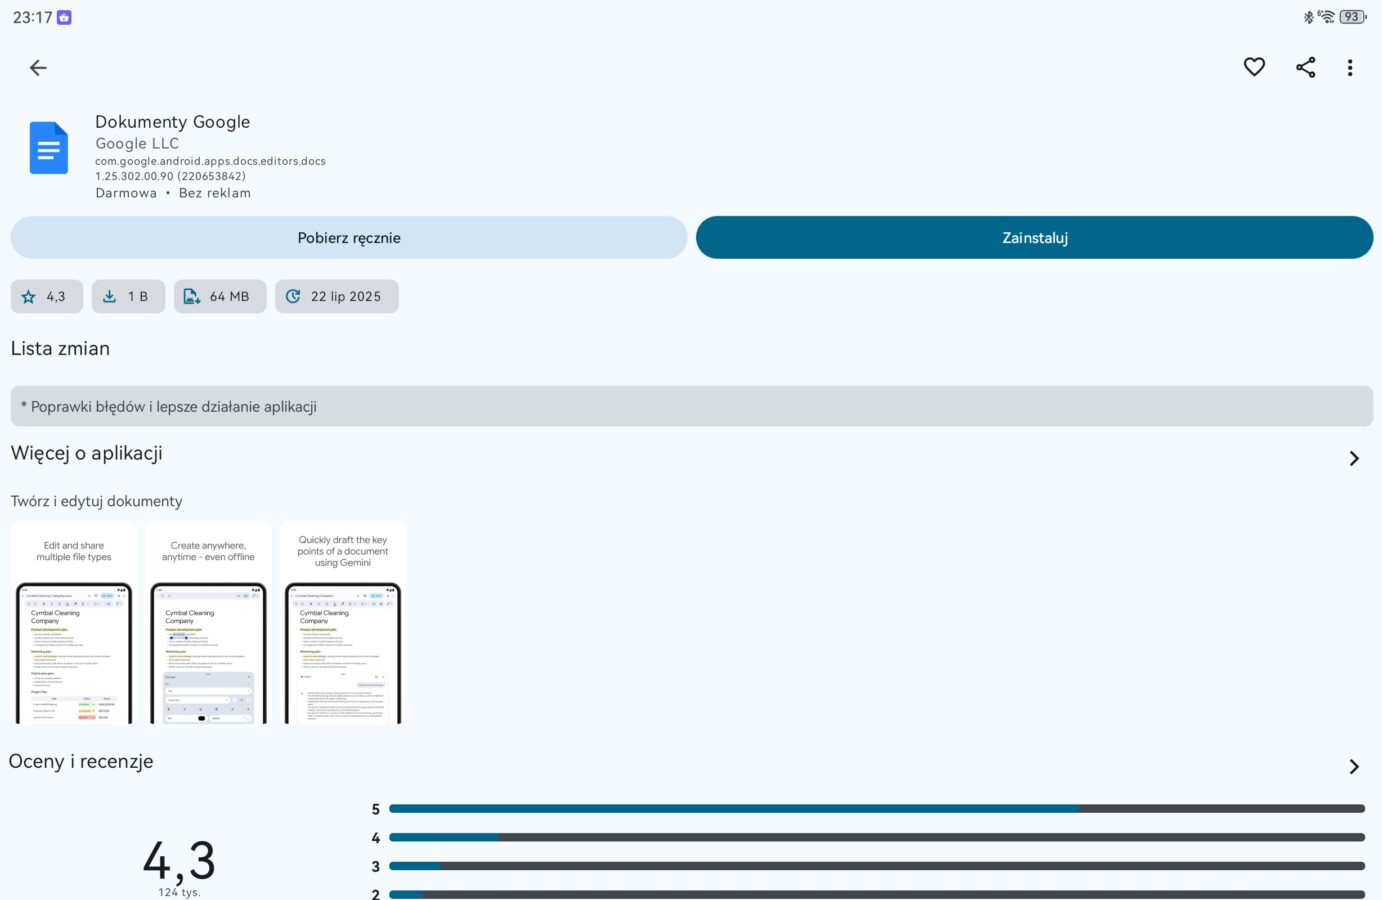Image resolution: width=1382 pixels, height=900 pixels.
Task: Tap the Bluetooth status icon
Action: pyautogui.click(x=1308, y=17)
